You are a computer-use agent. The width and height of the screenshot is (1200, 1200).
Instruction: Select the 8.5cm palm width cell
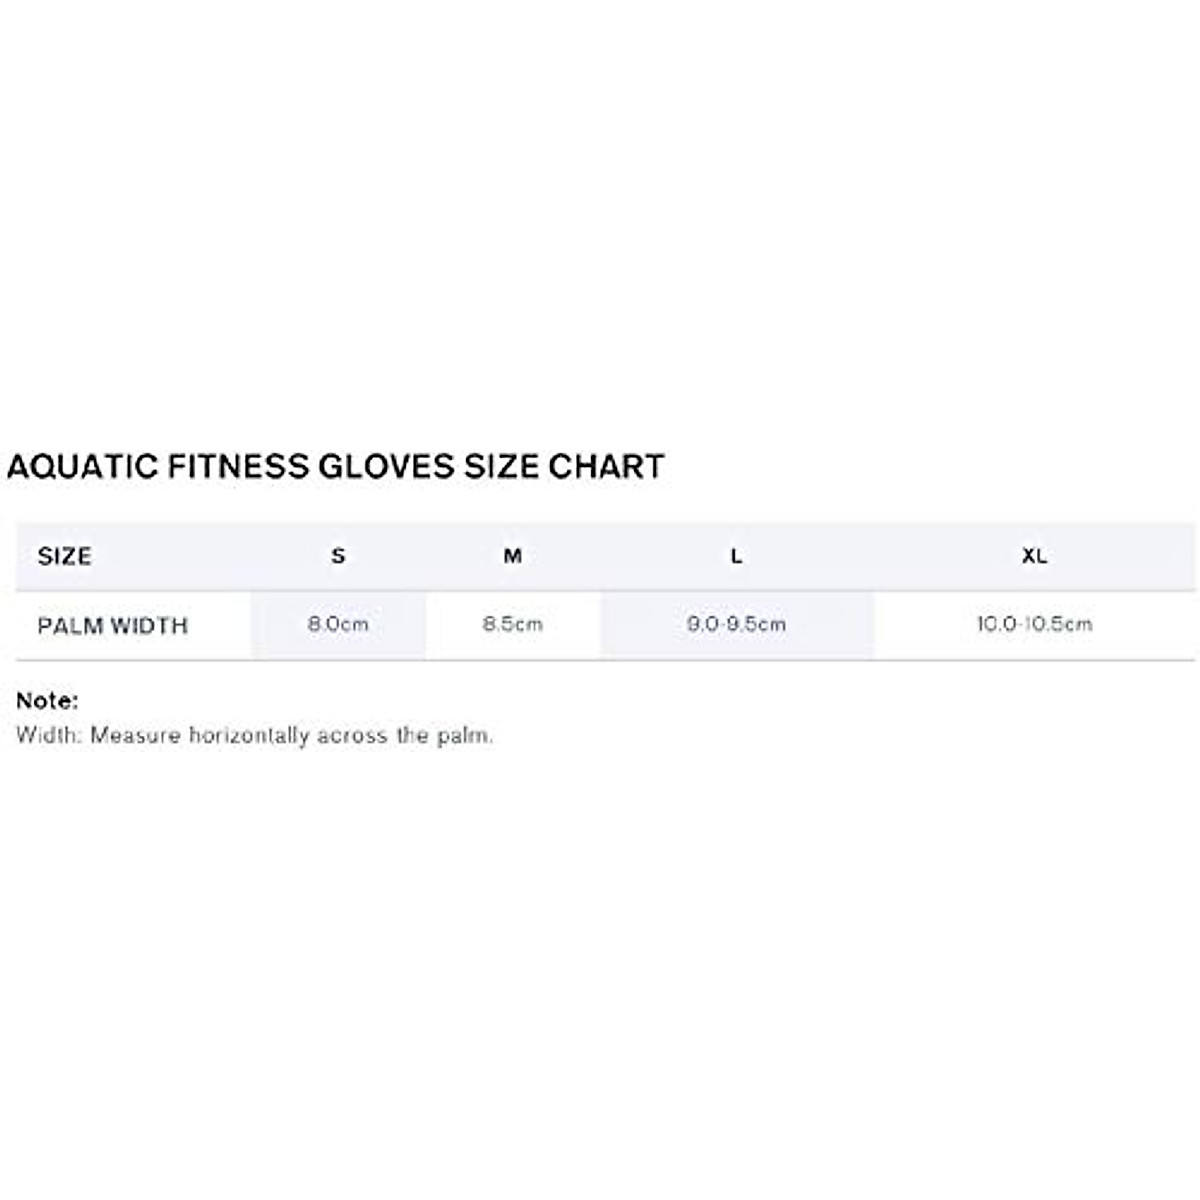512,624
